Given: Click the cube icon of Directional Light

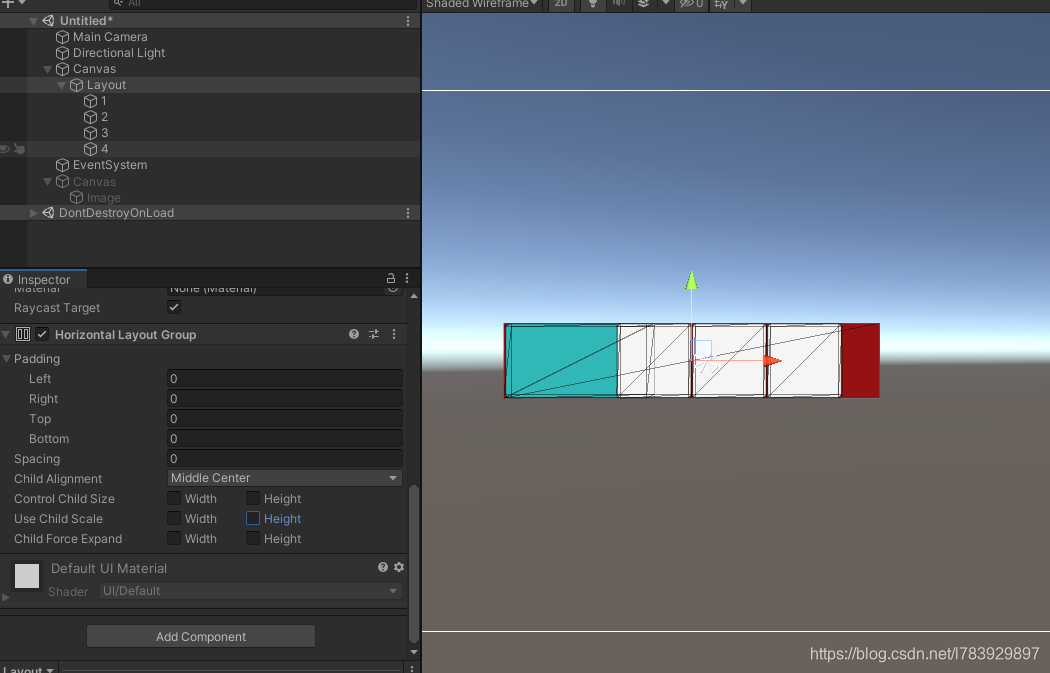Looking at the screenshot, I should pyautogui.click(x=62, y=53).
